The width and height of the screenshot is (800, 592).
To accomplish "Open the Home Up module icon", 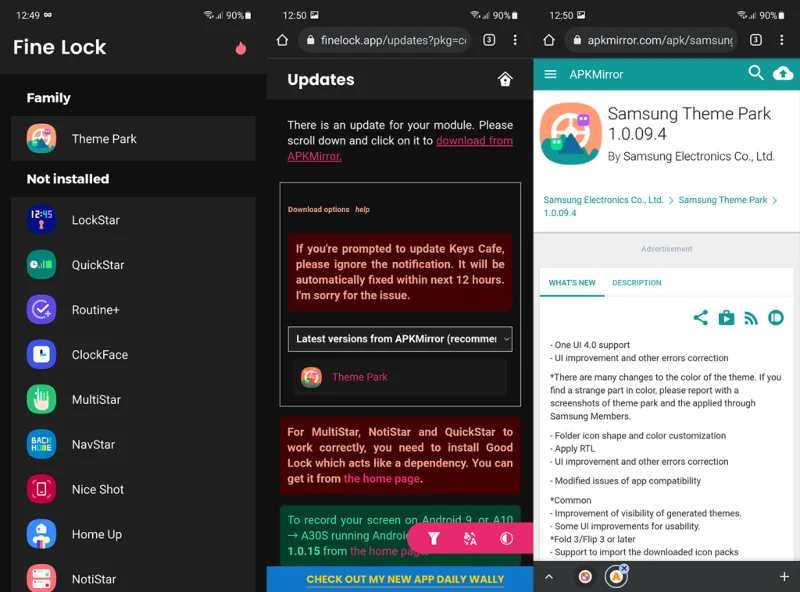I will pos(41,534).
